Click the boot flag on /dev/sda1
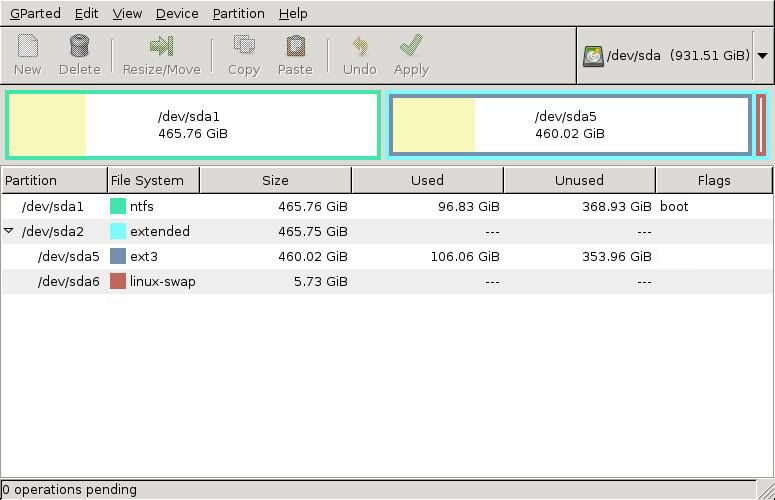Viewport: 775px width, 500px height. (x=674, y=206)
